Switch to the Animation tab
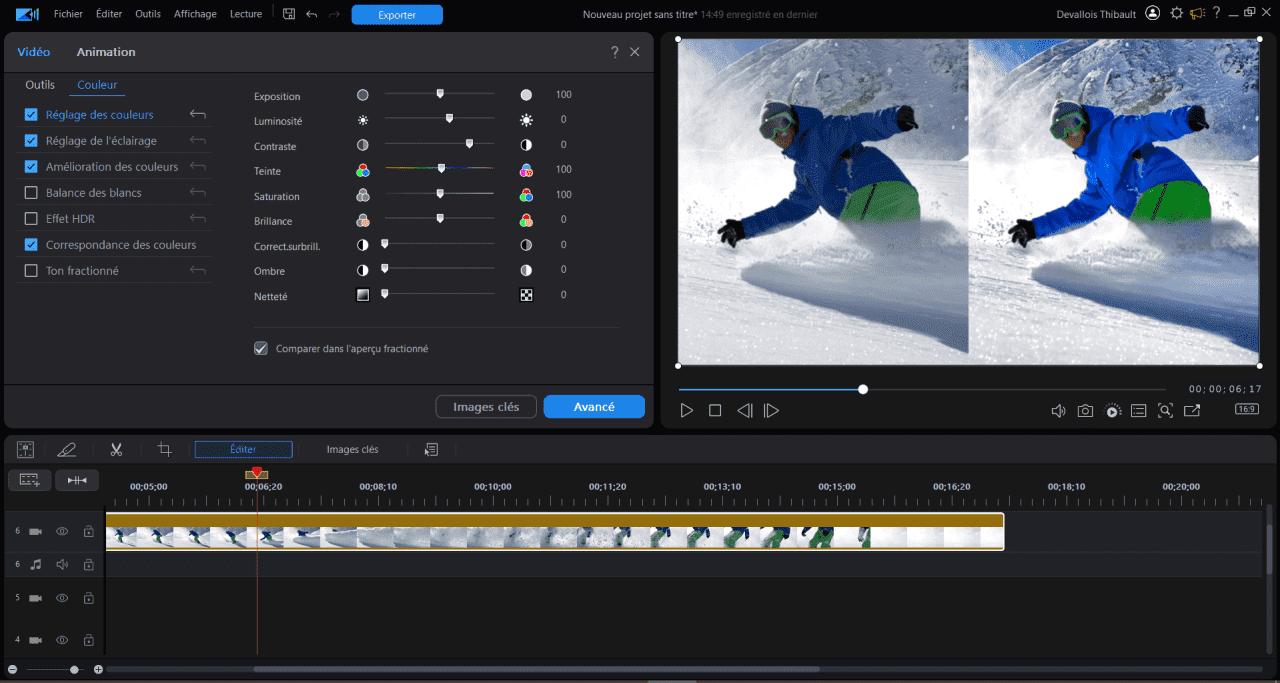The image size is (1280, 683). click(106, 51)
